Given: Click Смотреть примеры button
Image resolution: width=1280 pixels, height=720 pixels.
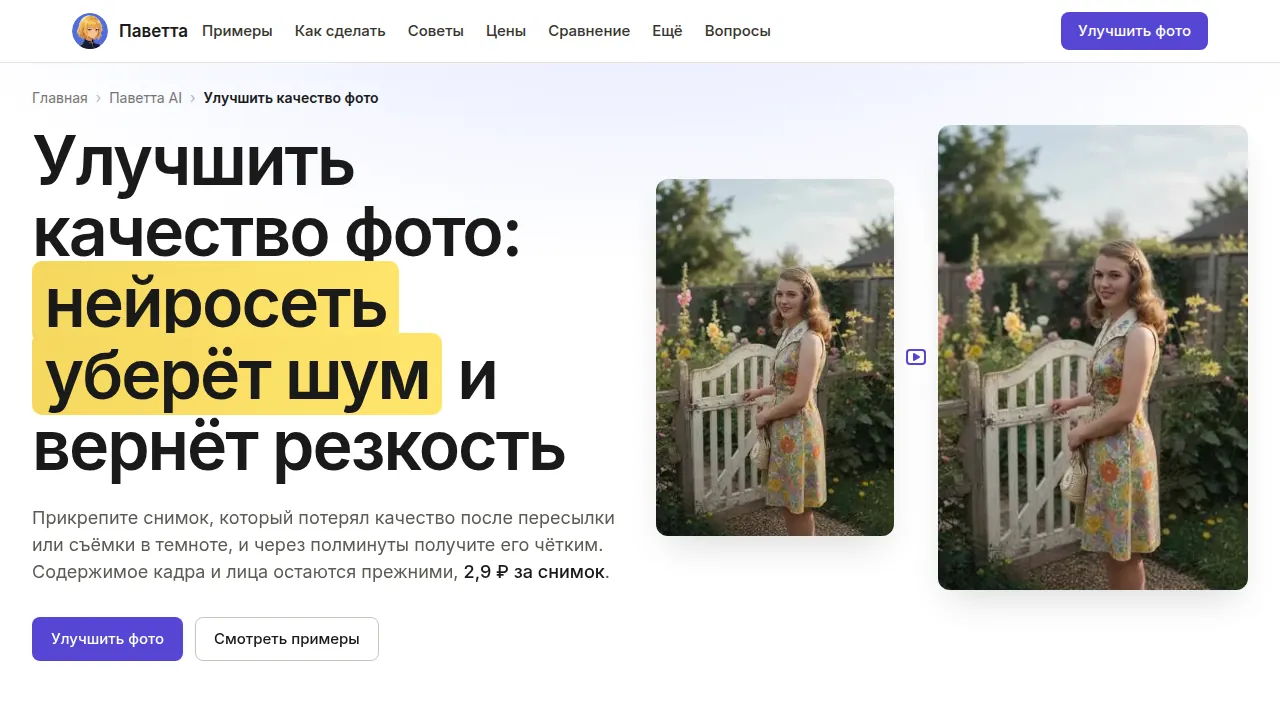Looking at the screenshot, I should point(287,639).
